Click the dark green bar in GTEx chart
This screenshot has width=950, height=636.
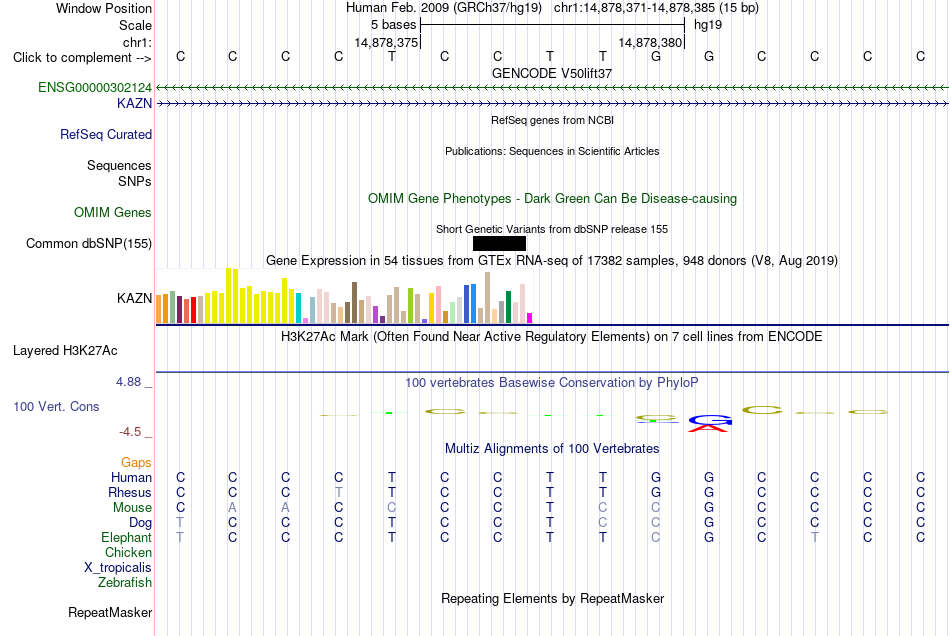point(508,307)
